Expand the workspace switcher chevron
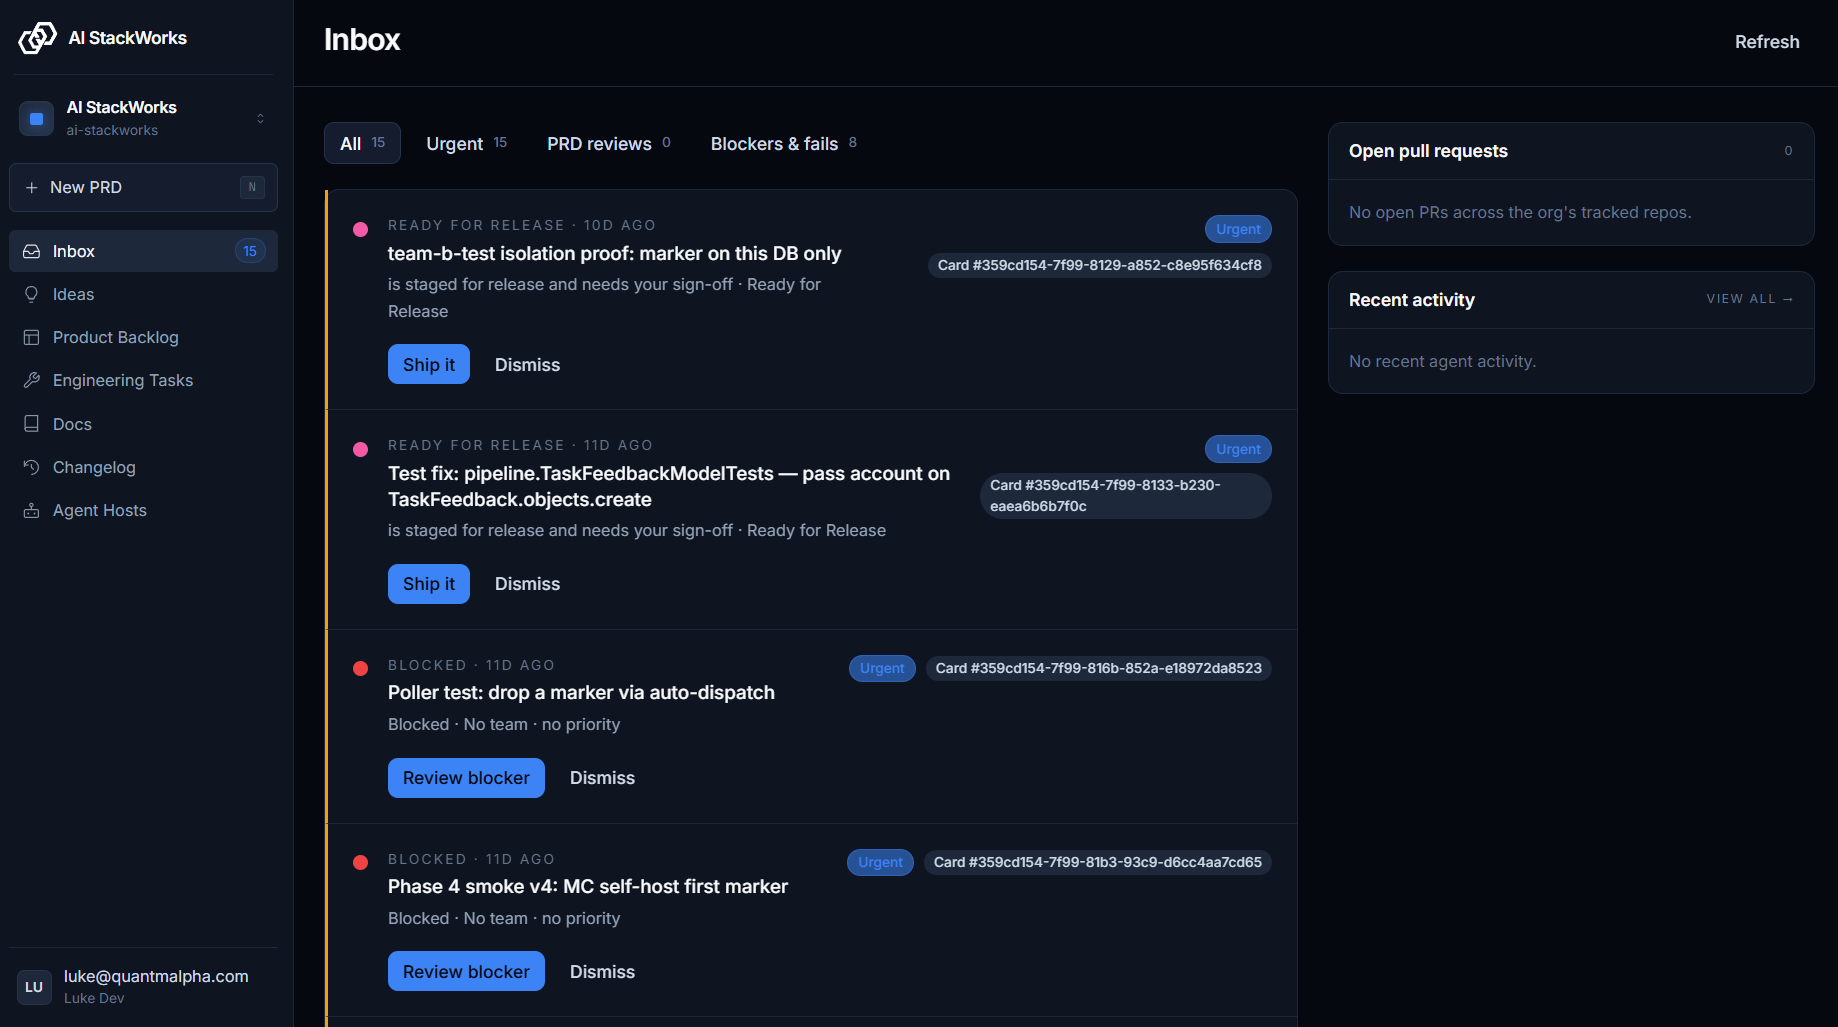The width and height of the screenshot is (1838, 1027). (x=260, y=118)
